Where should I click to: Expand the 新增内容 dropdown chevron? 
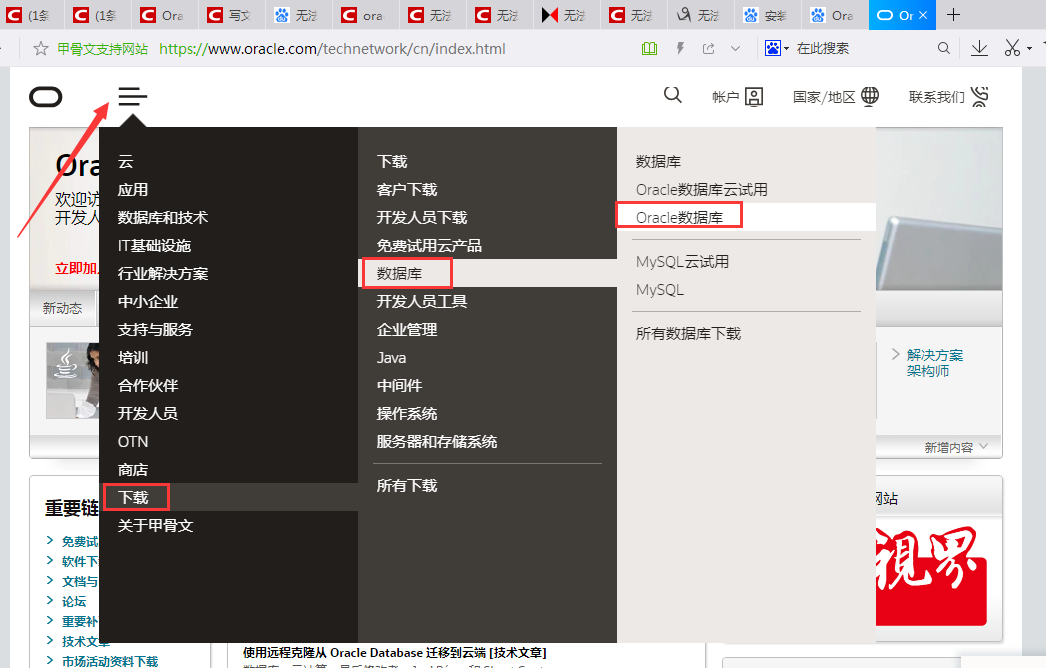coord(983,446)
